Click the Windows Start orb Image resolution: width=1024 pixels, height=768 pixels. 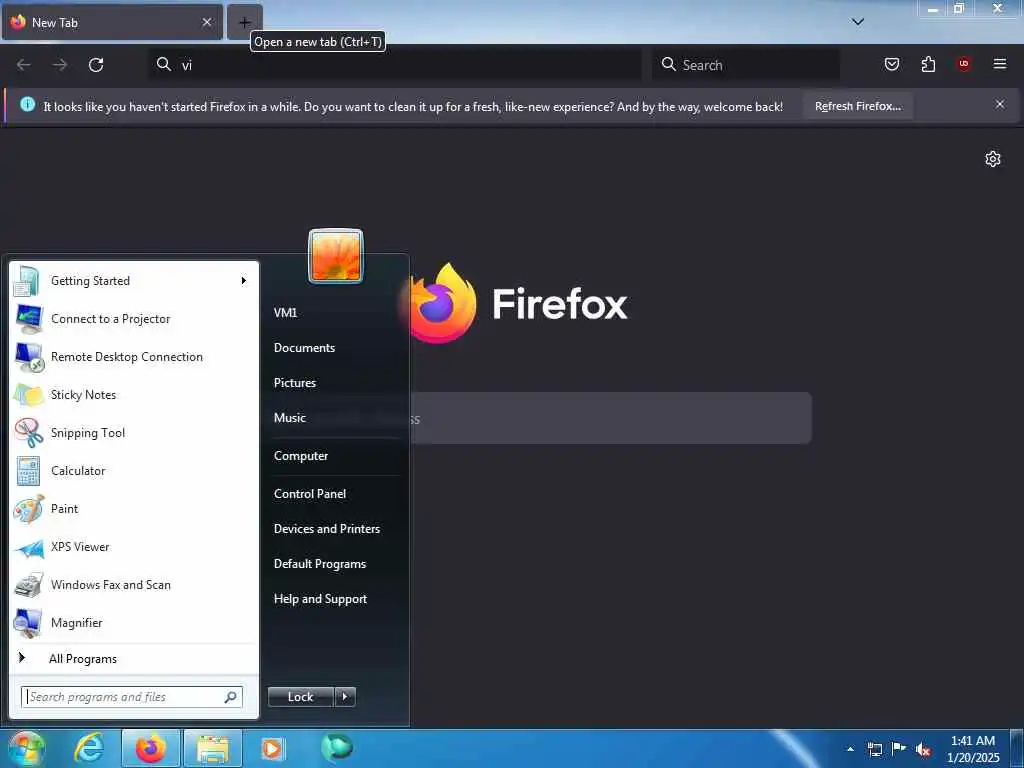25,749
